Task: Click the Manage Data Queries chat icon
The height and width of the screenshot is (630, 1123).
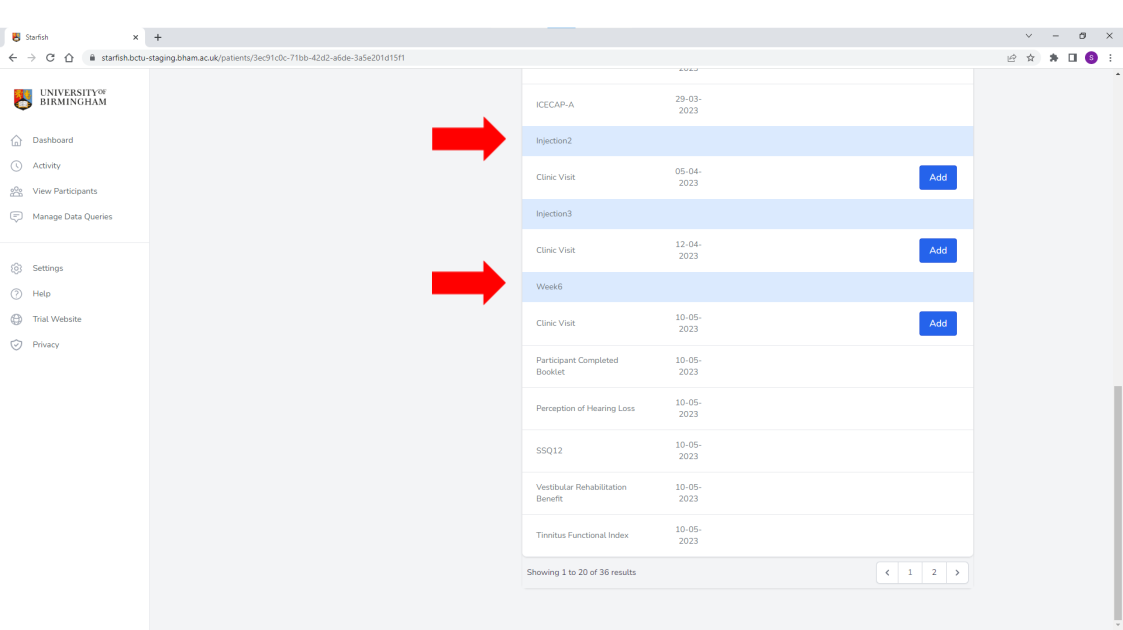Action: (16, 217)
